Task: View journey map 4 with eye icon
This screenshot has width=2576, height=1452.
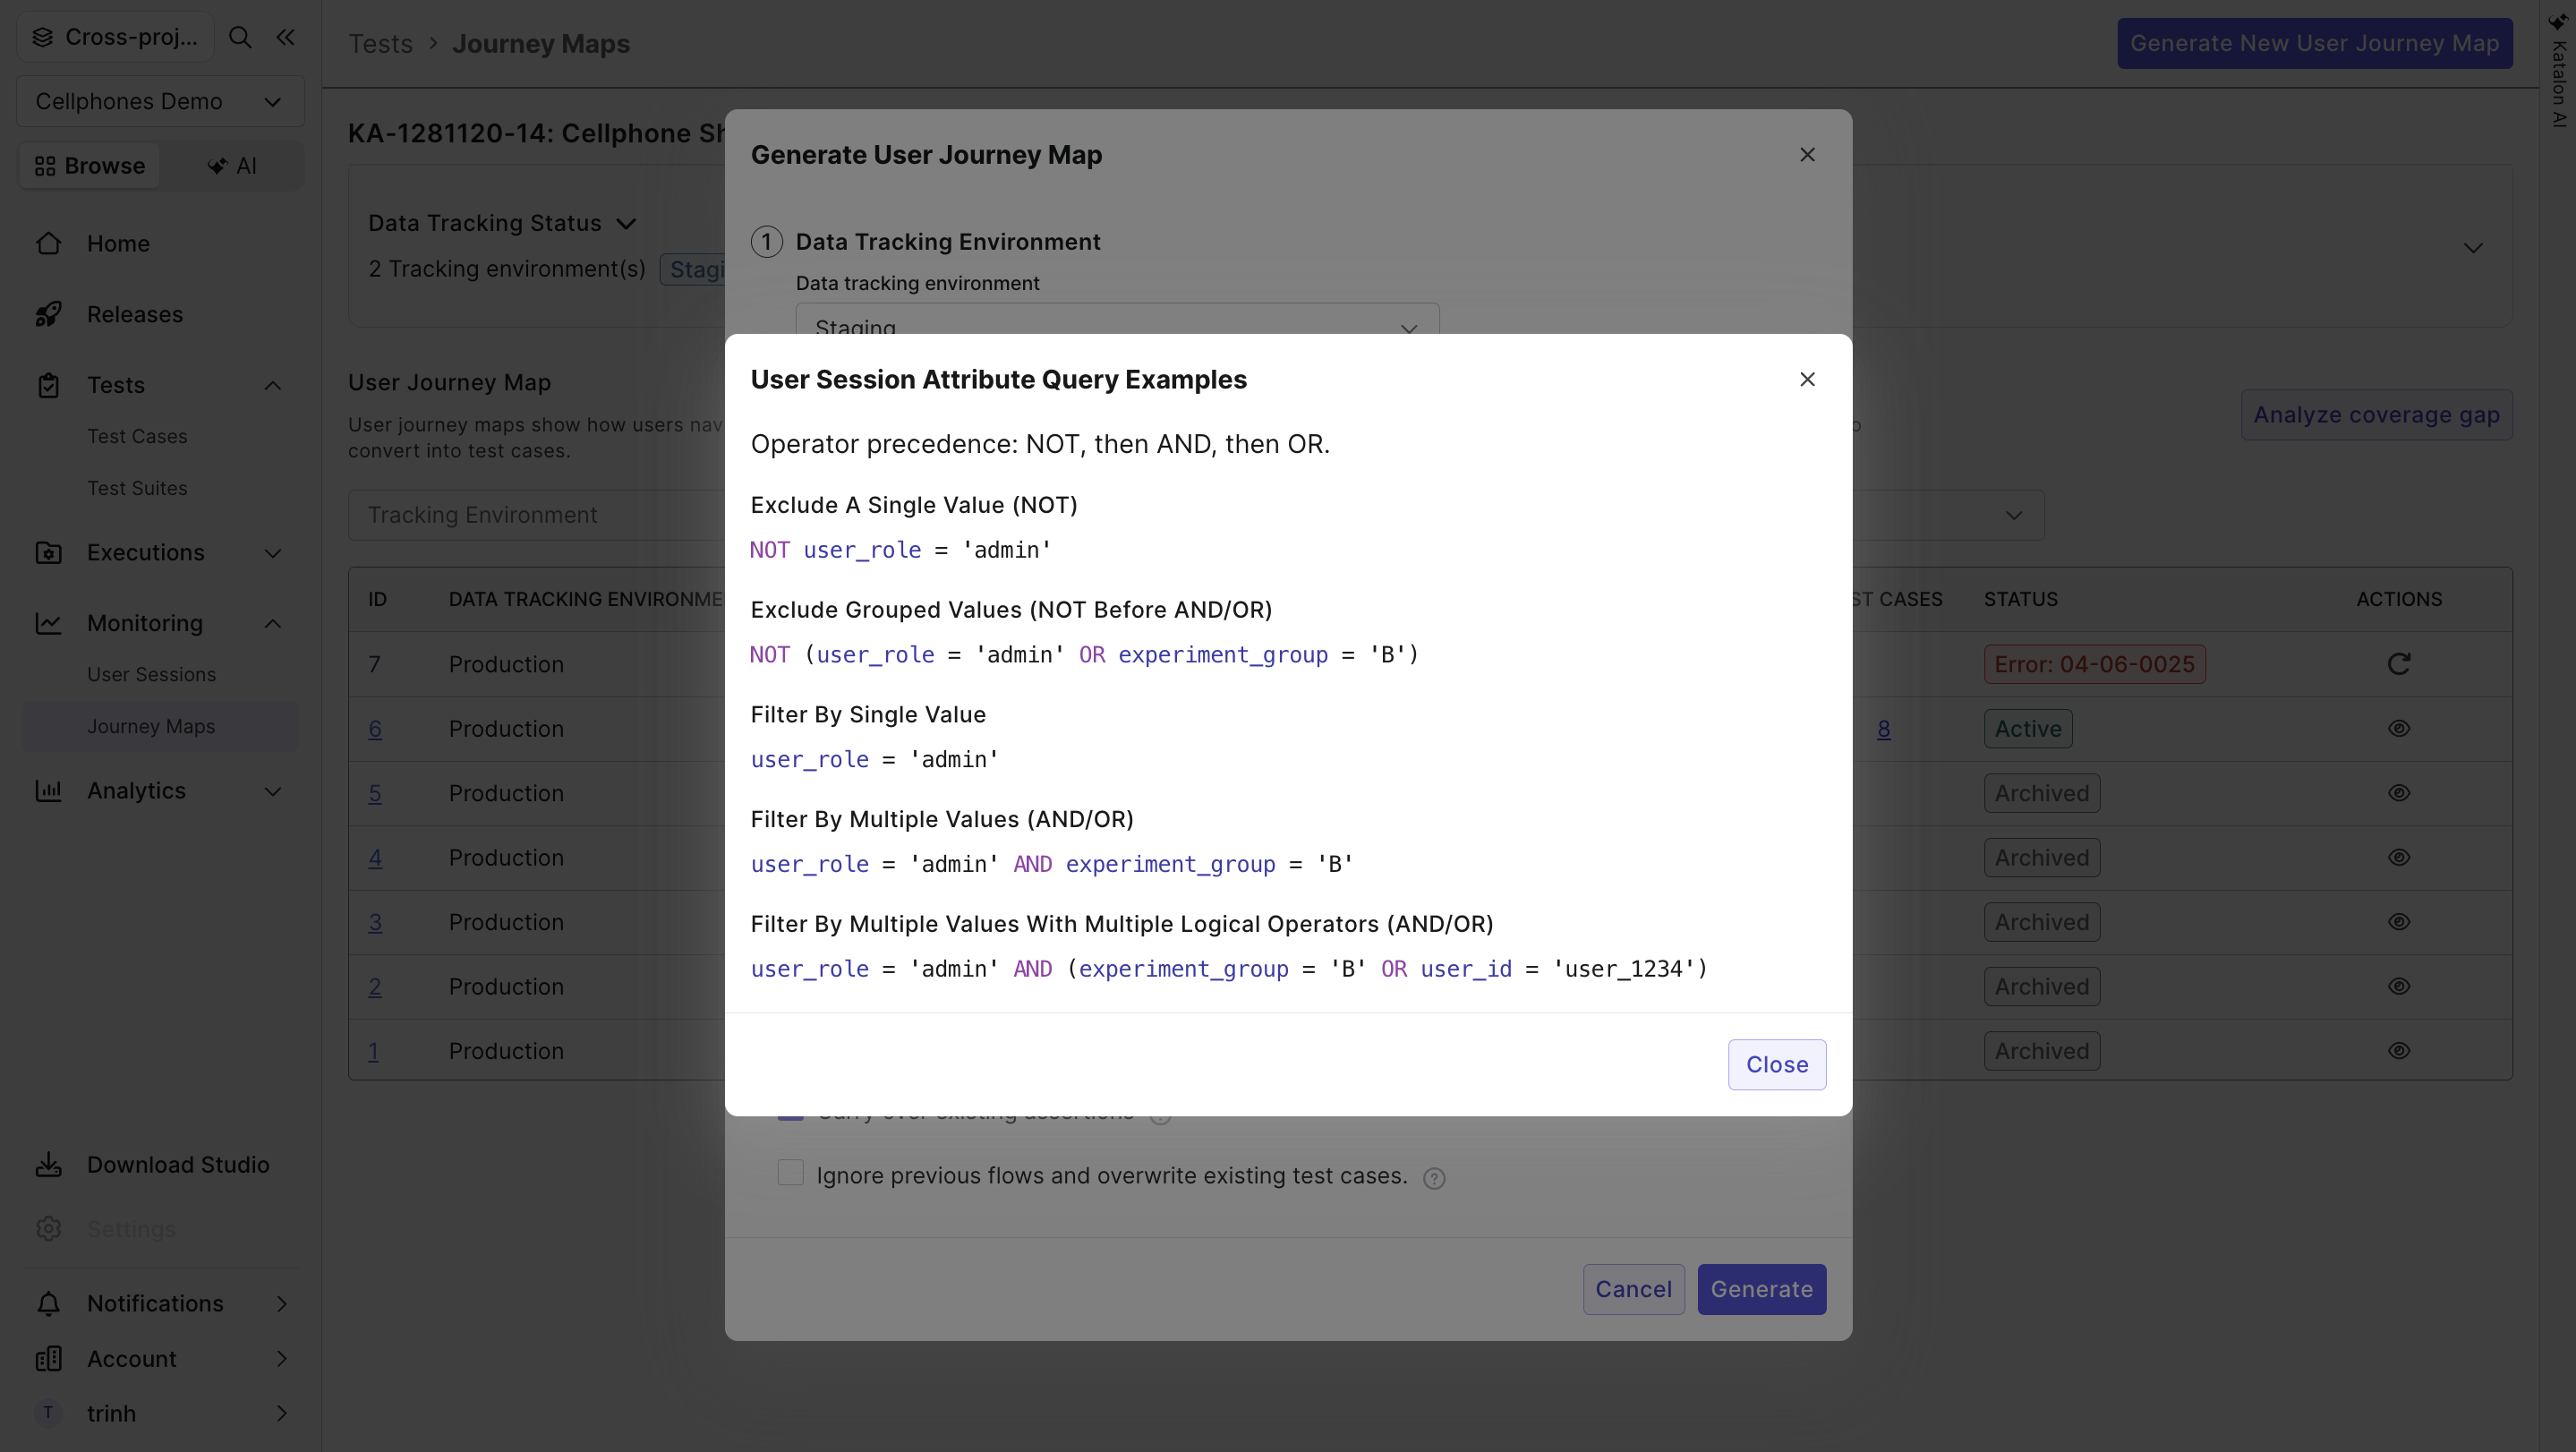Action: click(2399, 858)
